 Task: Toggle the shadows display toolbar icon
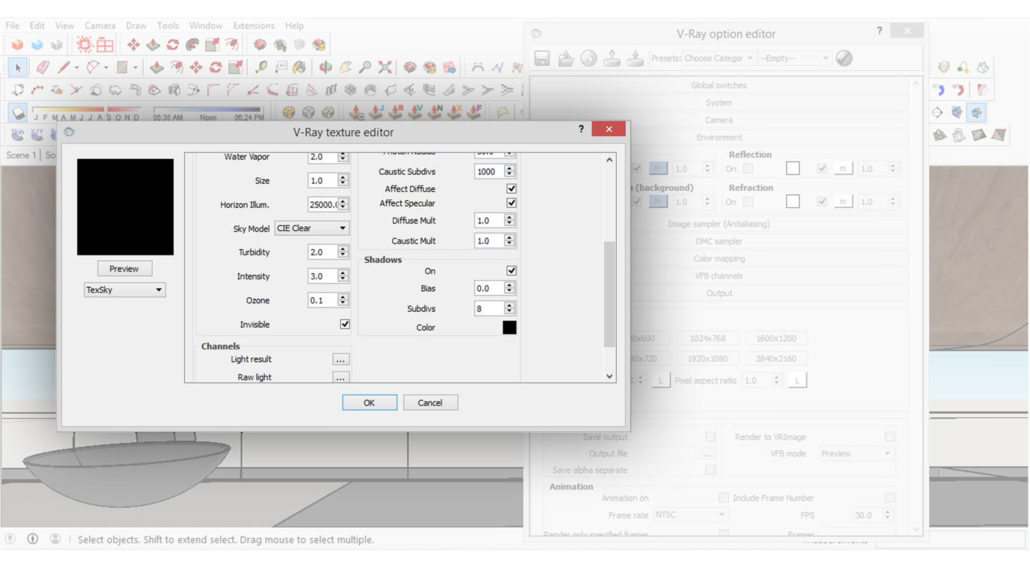point(18,113)
